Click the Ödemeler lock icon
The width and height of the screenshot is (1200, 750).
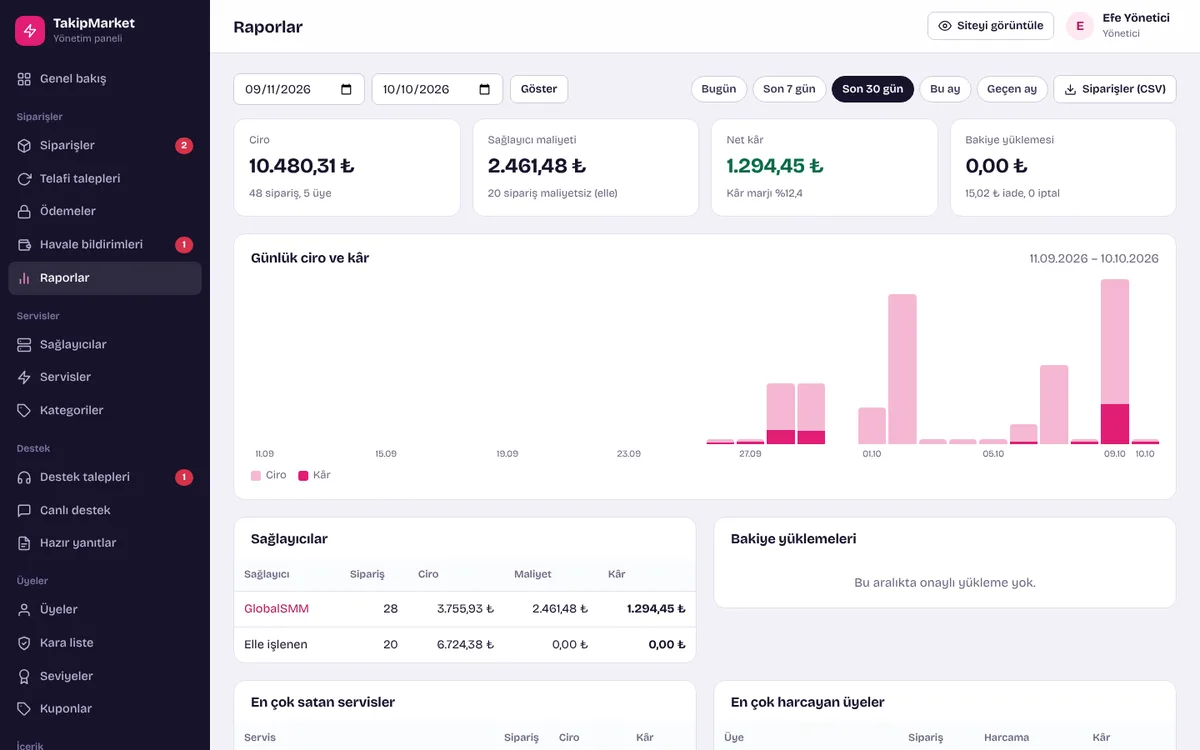coord(25,212)
